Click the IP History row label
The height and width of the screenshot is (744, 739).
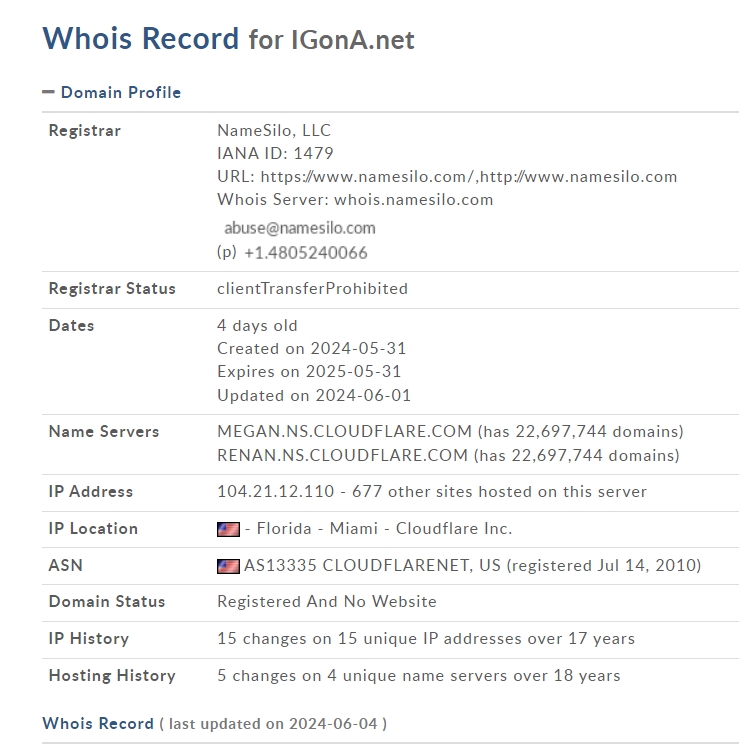coord(89,639)
